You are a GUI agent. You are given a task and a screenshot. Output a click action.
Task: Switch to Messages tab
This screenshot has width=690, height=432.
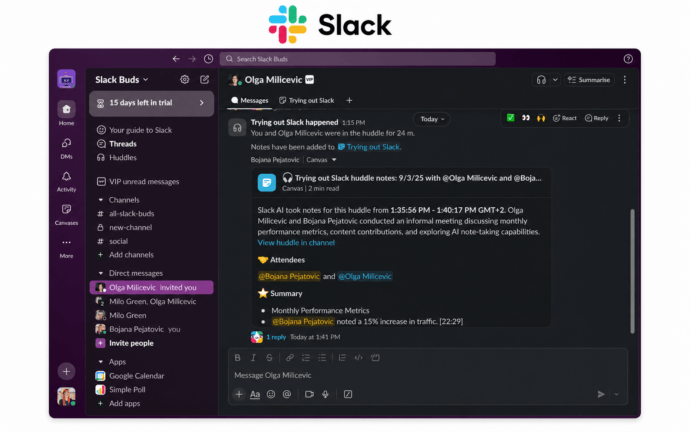point(250,100)
